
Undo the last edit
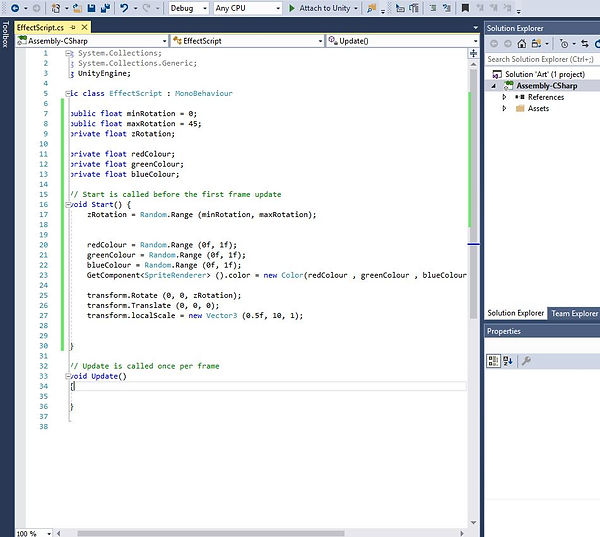124,8
